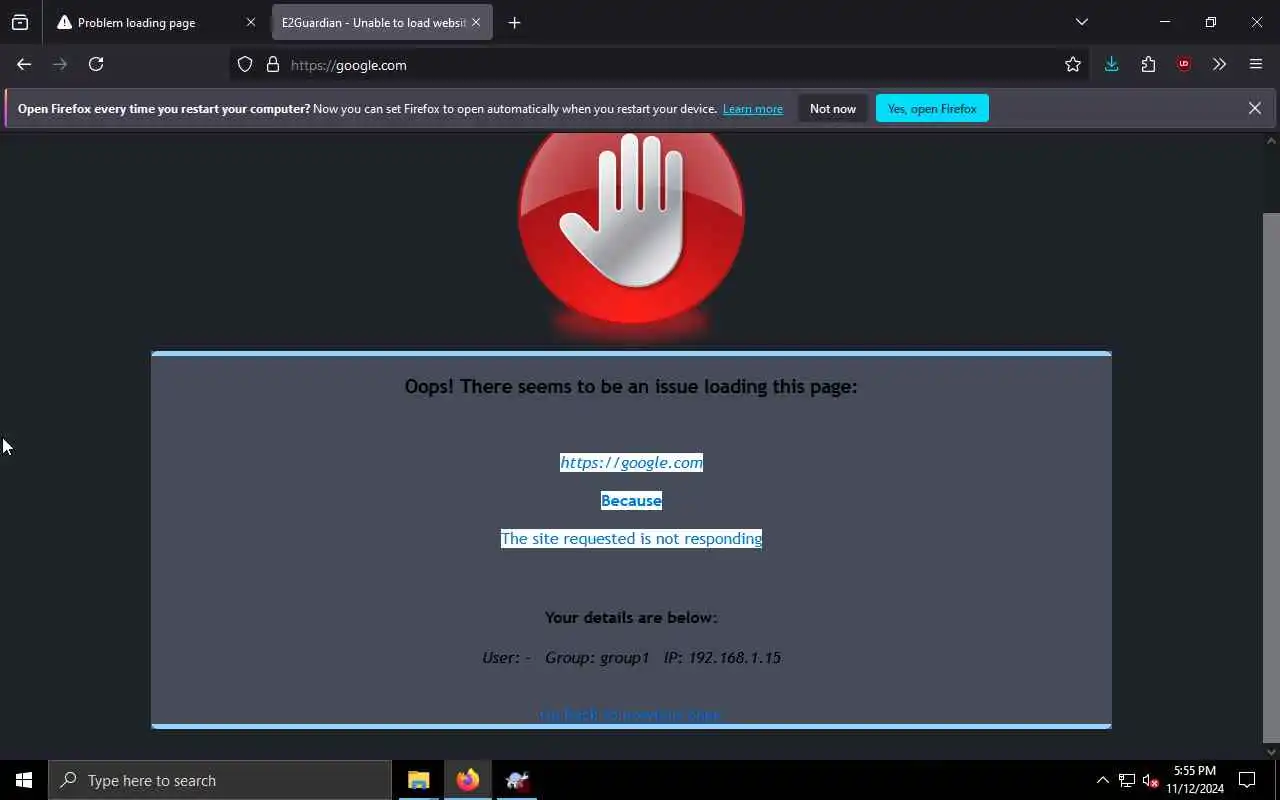The height and width of the screenshot is (800, 1280).
Task: Click the Your details are below text
Action: [x=631, y=617]
